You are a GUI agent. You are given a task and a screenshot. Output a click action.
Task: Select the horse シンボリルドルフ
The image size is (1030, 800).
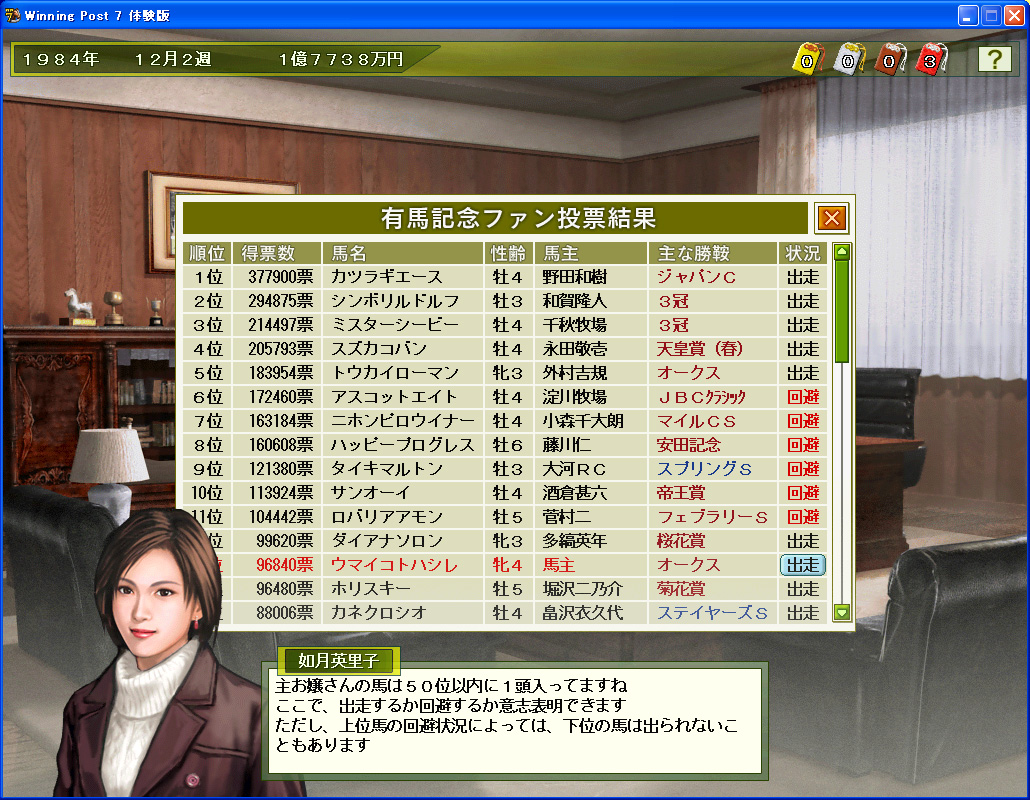click(395, 301)
